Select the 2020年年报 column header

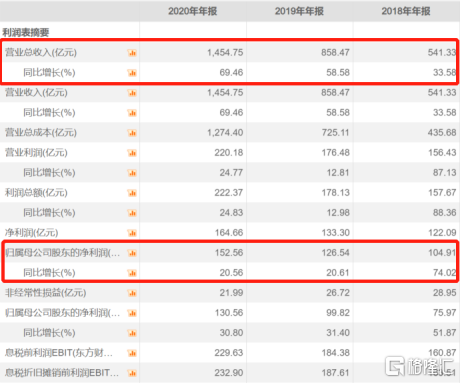point(193,11)
